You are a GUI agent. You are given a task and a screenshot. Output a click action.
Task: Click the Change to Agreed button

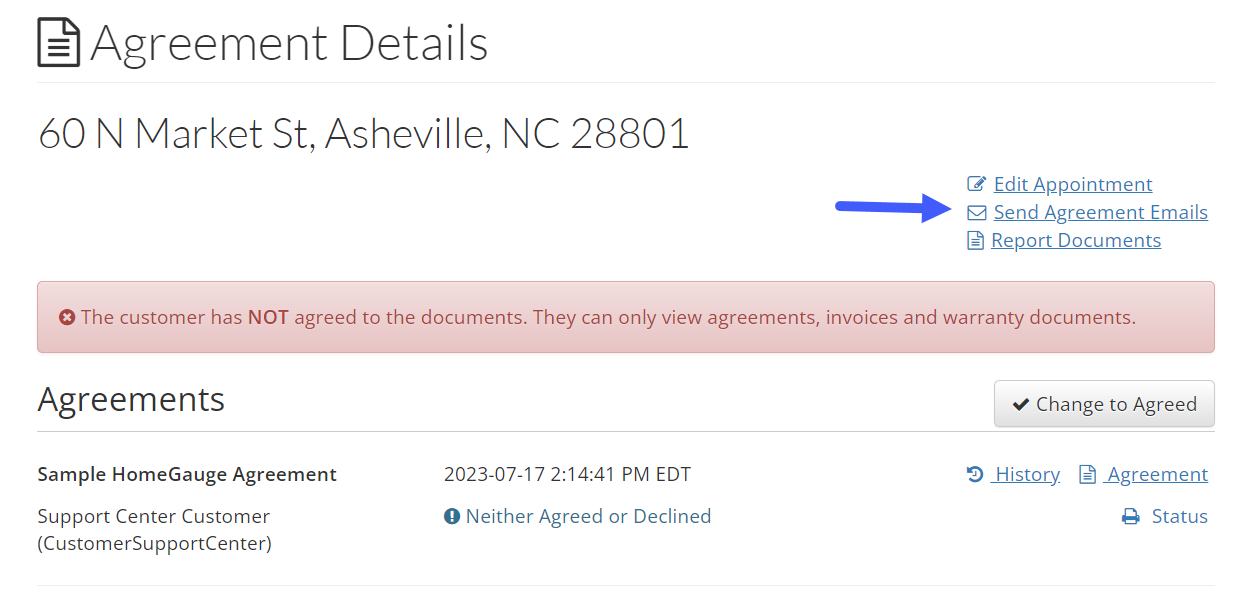[x=1104, y=404]
